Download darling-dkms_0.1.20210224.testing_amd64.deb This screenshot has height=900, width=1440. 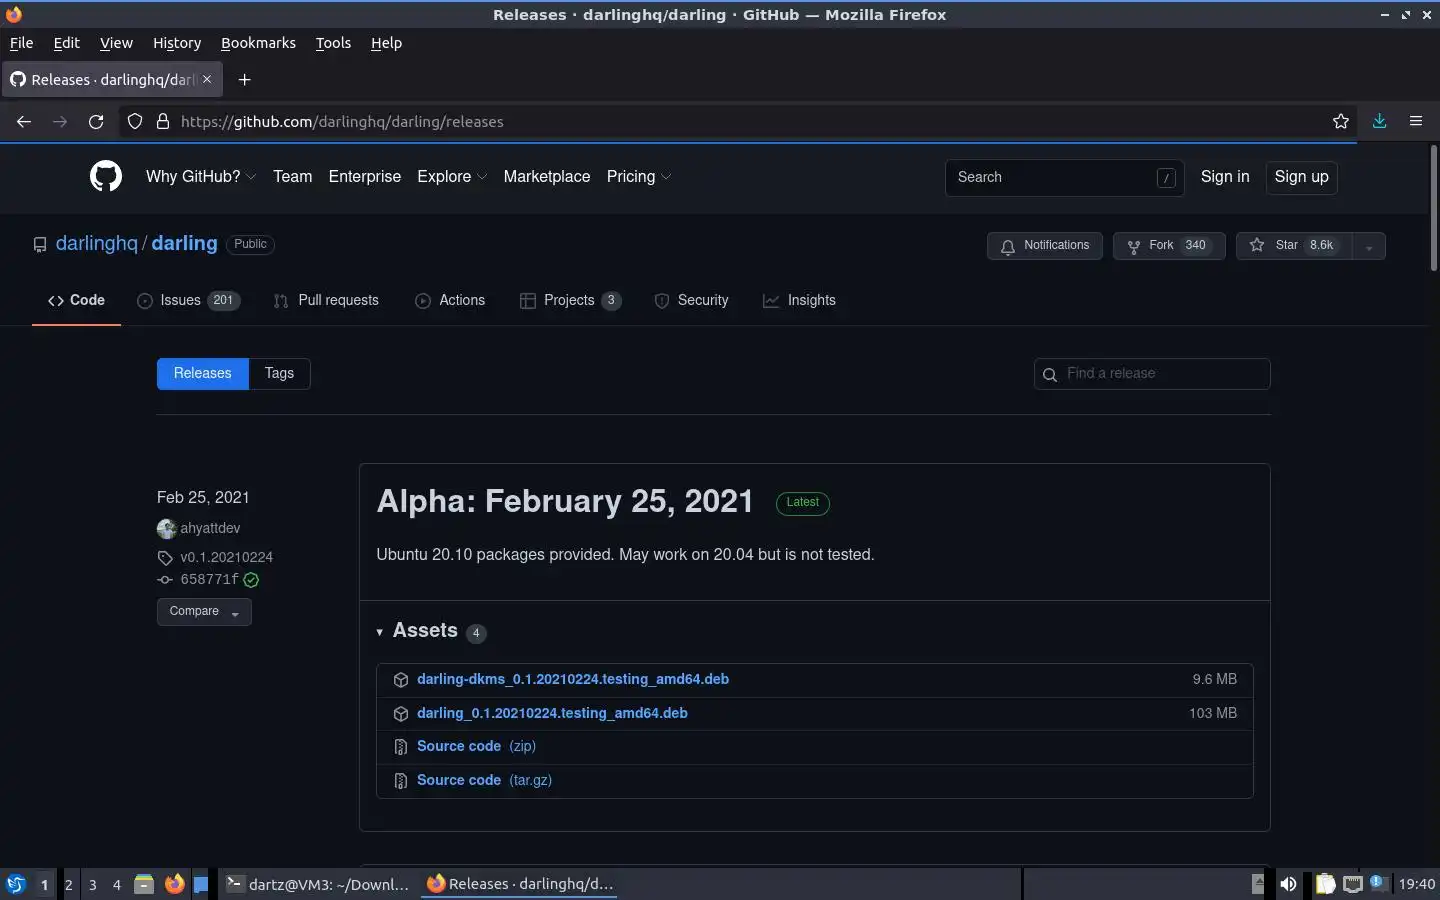click(573, 679)
